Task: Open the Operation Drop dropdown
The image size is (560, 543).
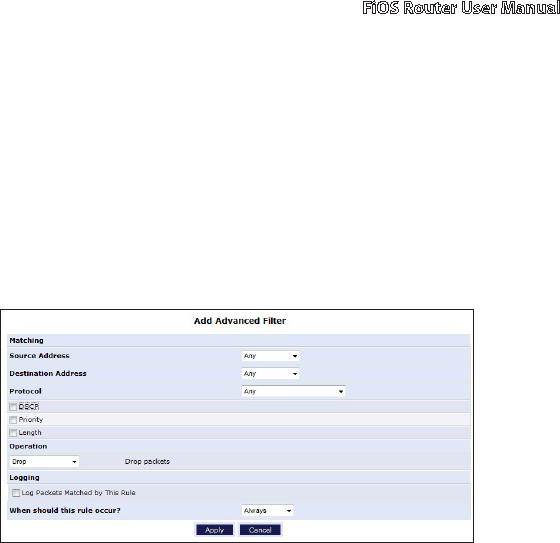Action: click(44, 462)
